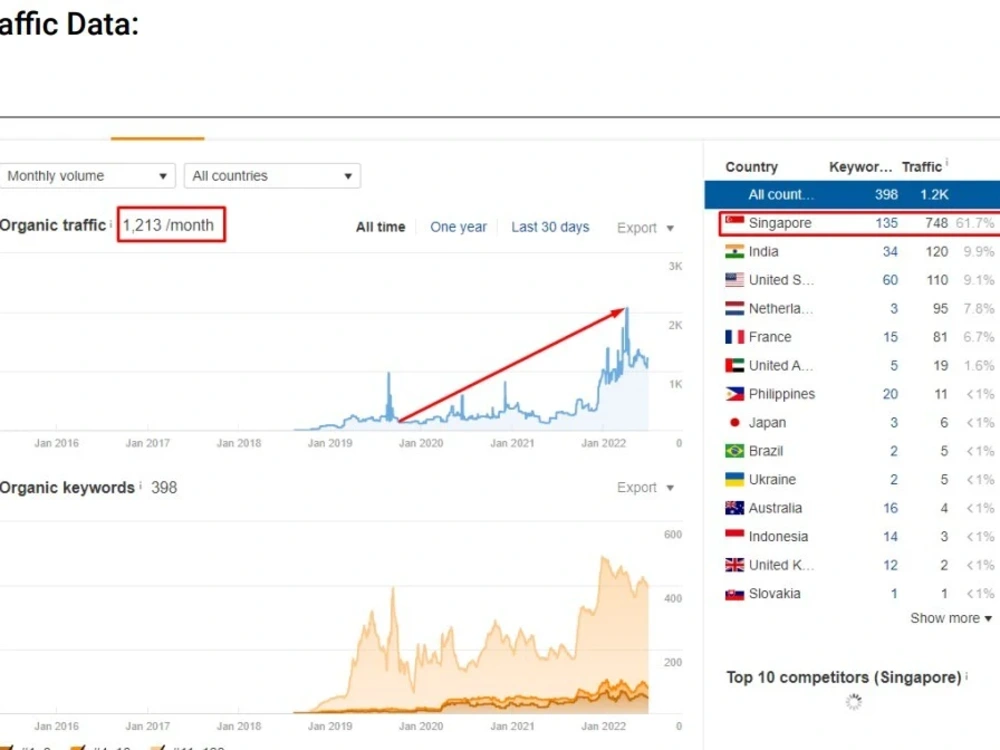Open India keywords count 34
Screen dimensions: 1000x750
point(890,251)
